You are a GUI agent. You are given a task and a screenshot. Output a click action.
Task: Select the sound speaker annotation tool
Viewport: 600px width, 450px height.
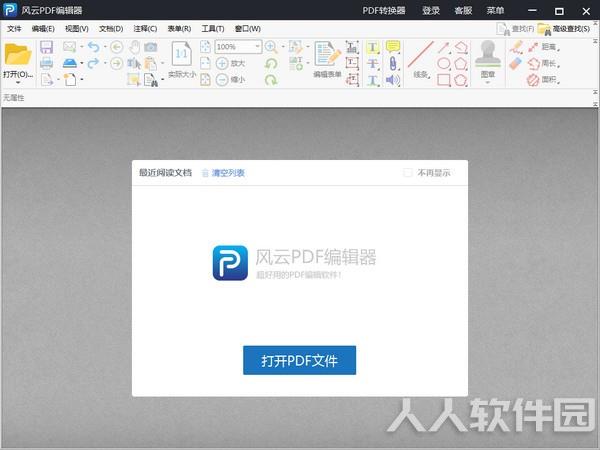[393, 80]
